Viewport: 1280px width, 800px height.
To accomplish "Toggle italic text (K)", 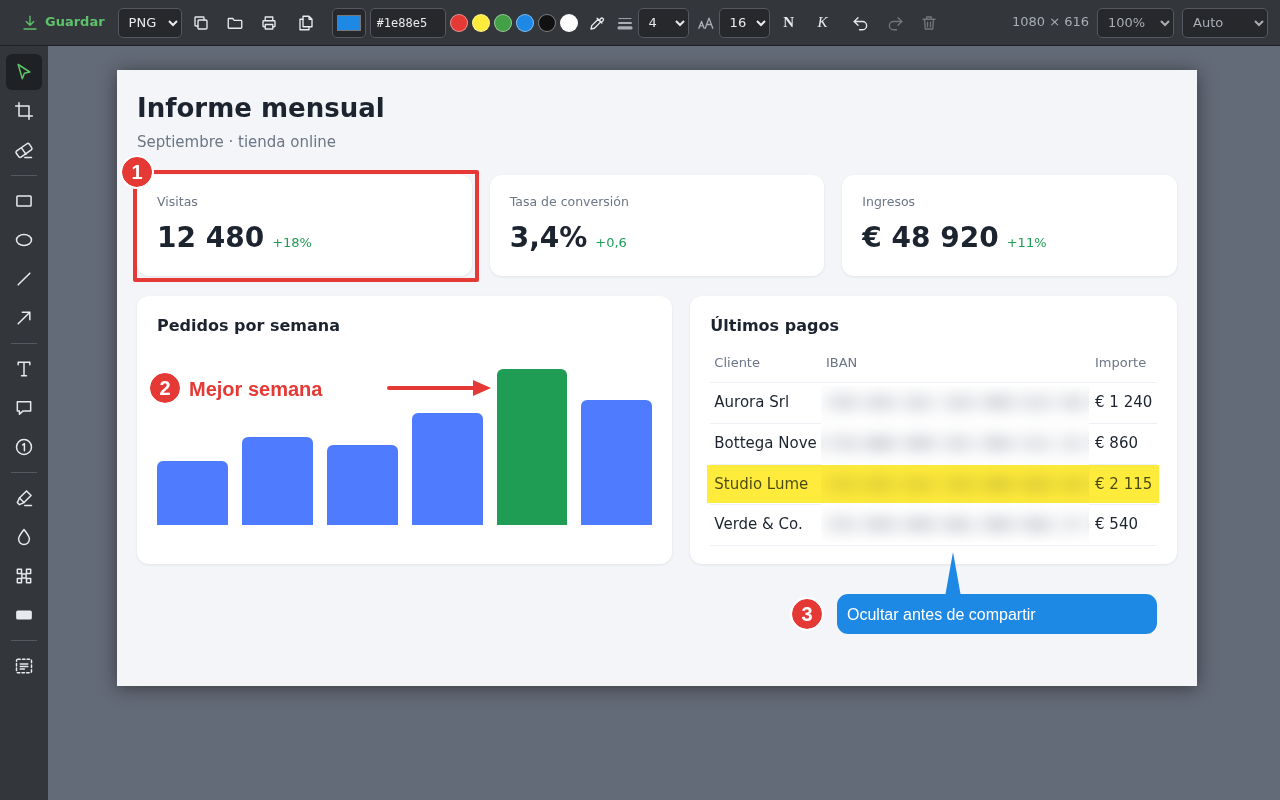I will 822,23.
